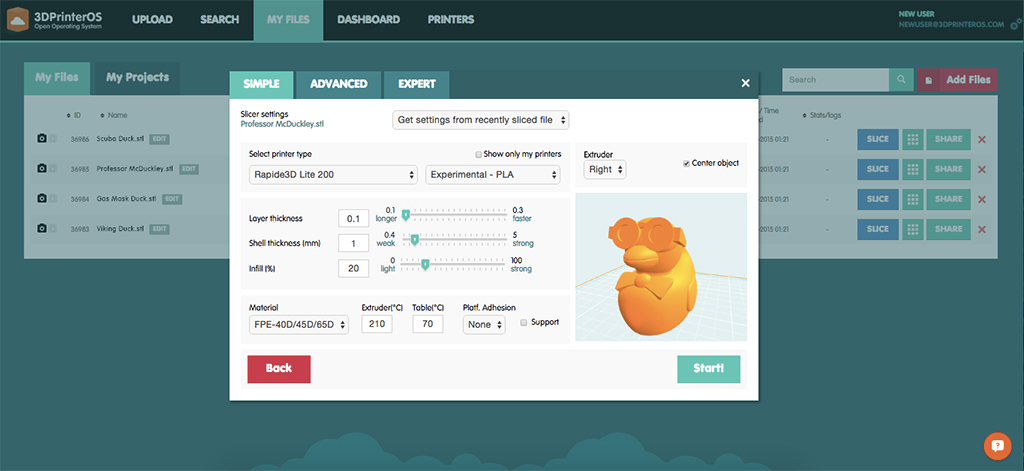Open the orange help chat bubble

click(x=996, y=445)
